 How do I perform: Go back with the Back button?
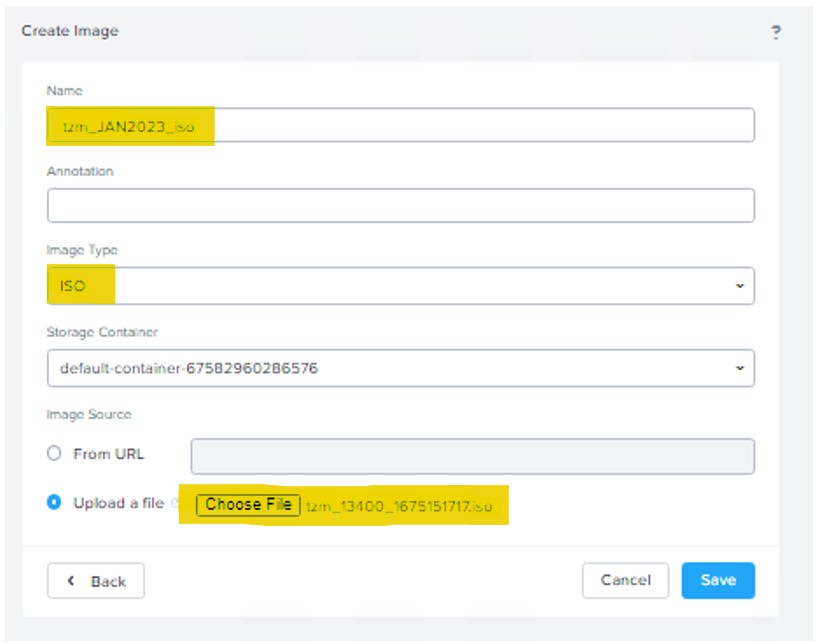point(96,581)
